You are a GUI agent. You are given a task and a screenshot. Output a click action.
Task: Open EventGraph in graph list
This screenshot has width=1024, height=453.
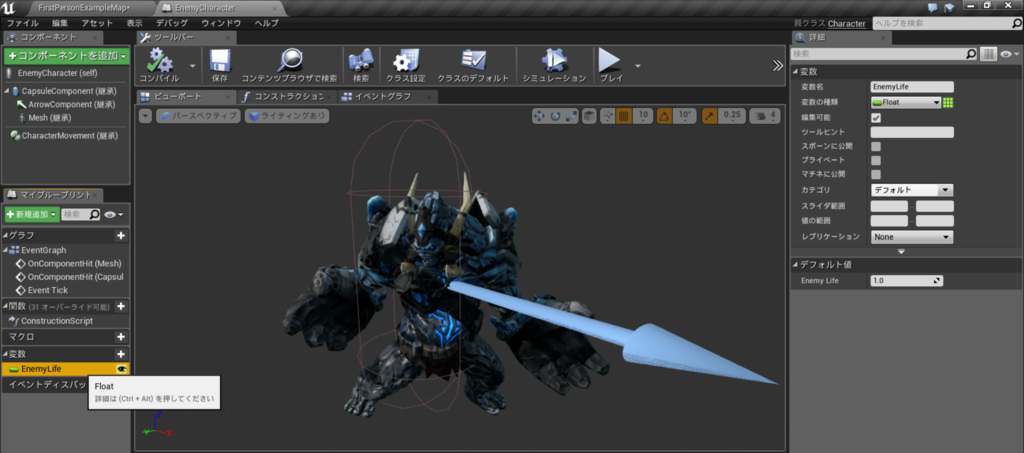[x=43, y=250]
